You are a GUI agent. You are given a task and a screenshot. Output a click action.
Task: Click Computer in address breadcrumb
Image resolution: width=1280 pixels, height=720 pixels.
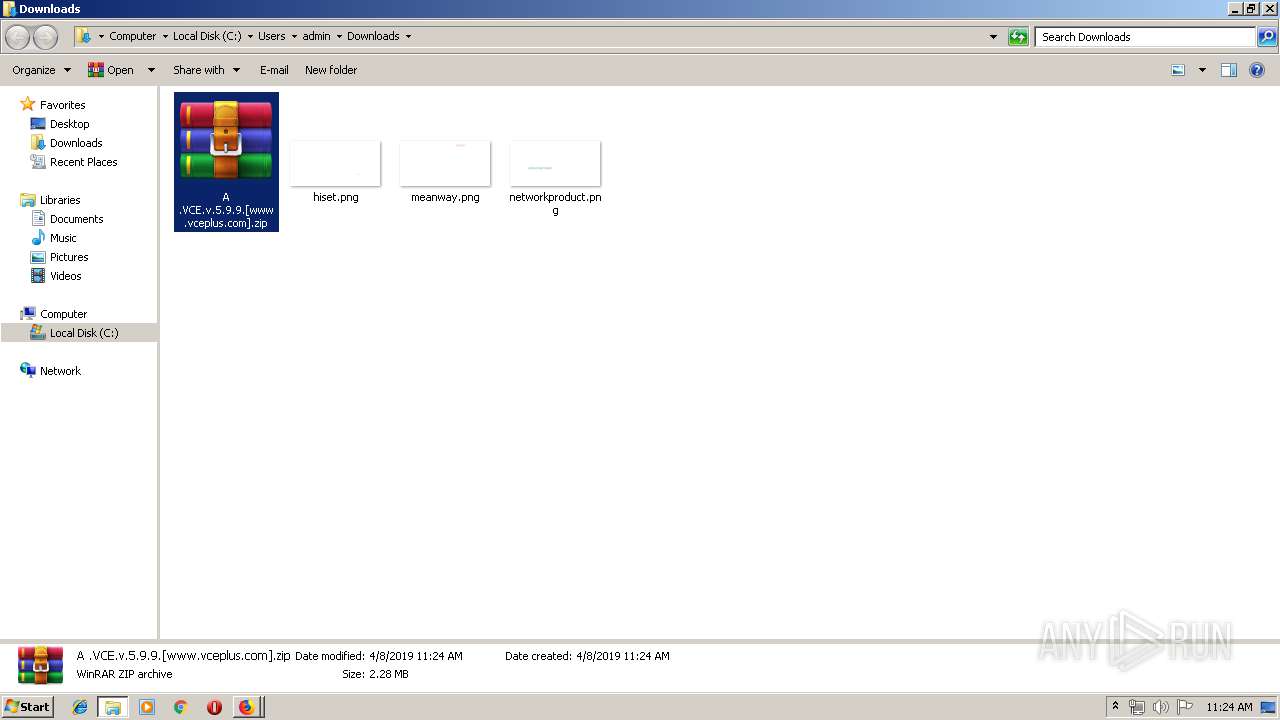pos(132,36)
